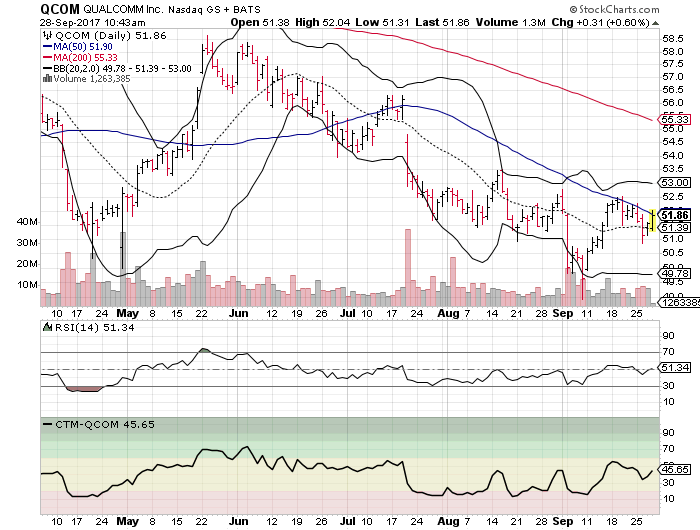Viewport: 700px width, 530px height.
Task: Click the RSI(14) 51.34 panel label
Action: 94,327
